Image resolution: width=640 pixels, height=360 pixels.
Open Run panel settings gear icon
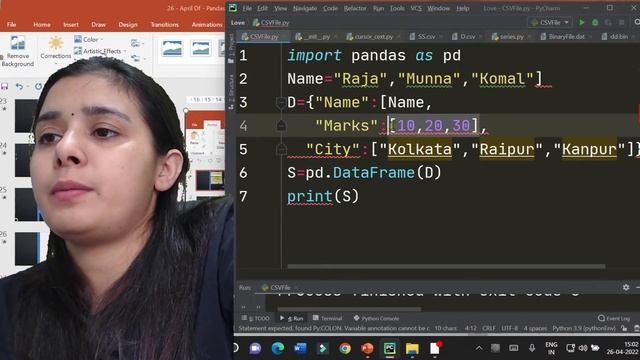coord(626,287)
